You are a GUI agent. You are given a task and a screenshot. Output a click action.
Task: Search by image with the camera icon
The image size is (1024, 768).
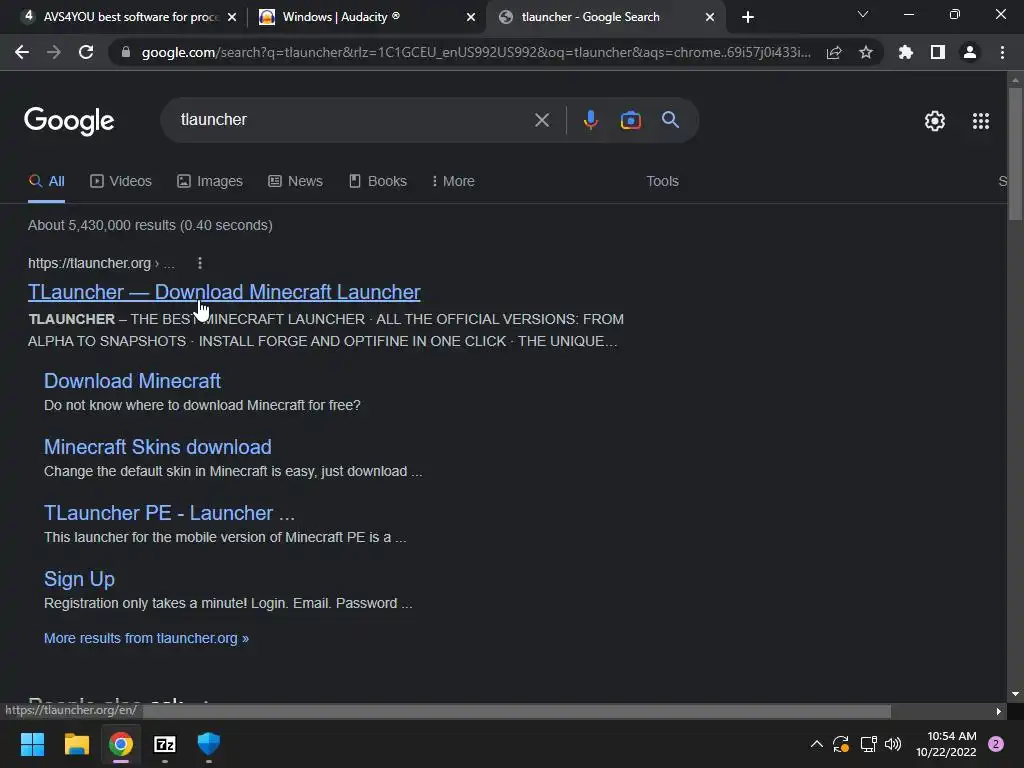coord(630,120)
